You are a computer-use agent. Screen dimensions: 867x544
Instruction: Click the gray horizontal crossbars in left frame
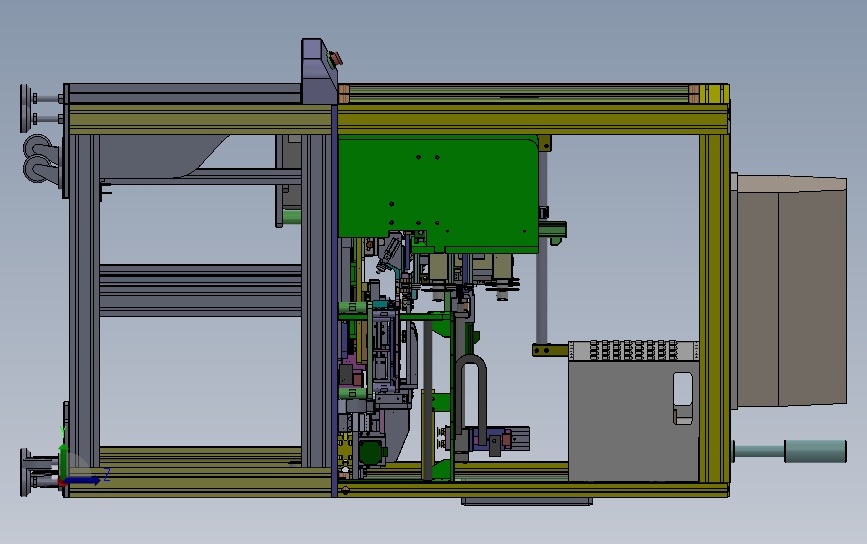pos(200,290)
